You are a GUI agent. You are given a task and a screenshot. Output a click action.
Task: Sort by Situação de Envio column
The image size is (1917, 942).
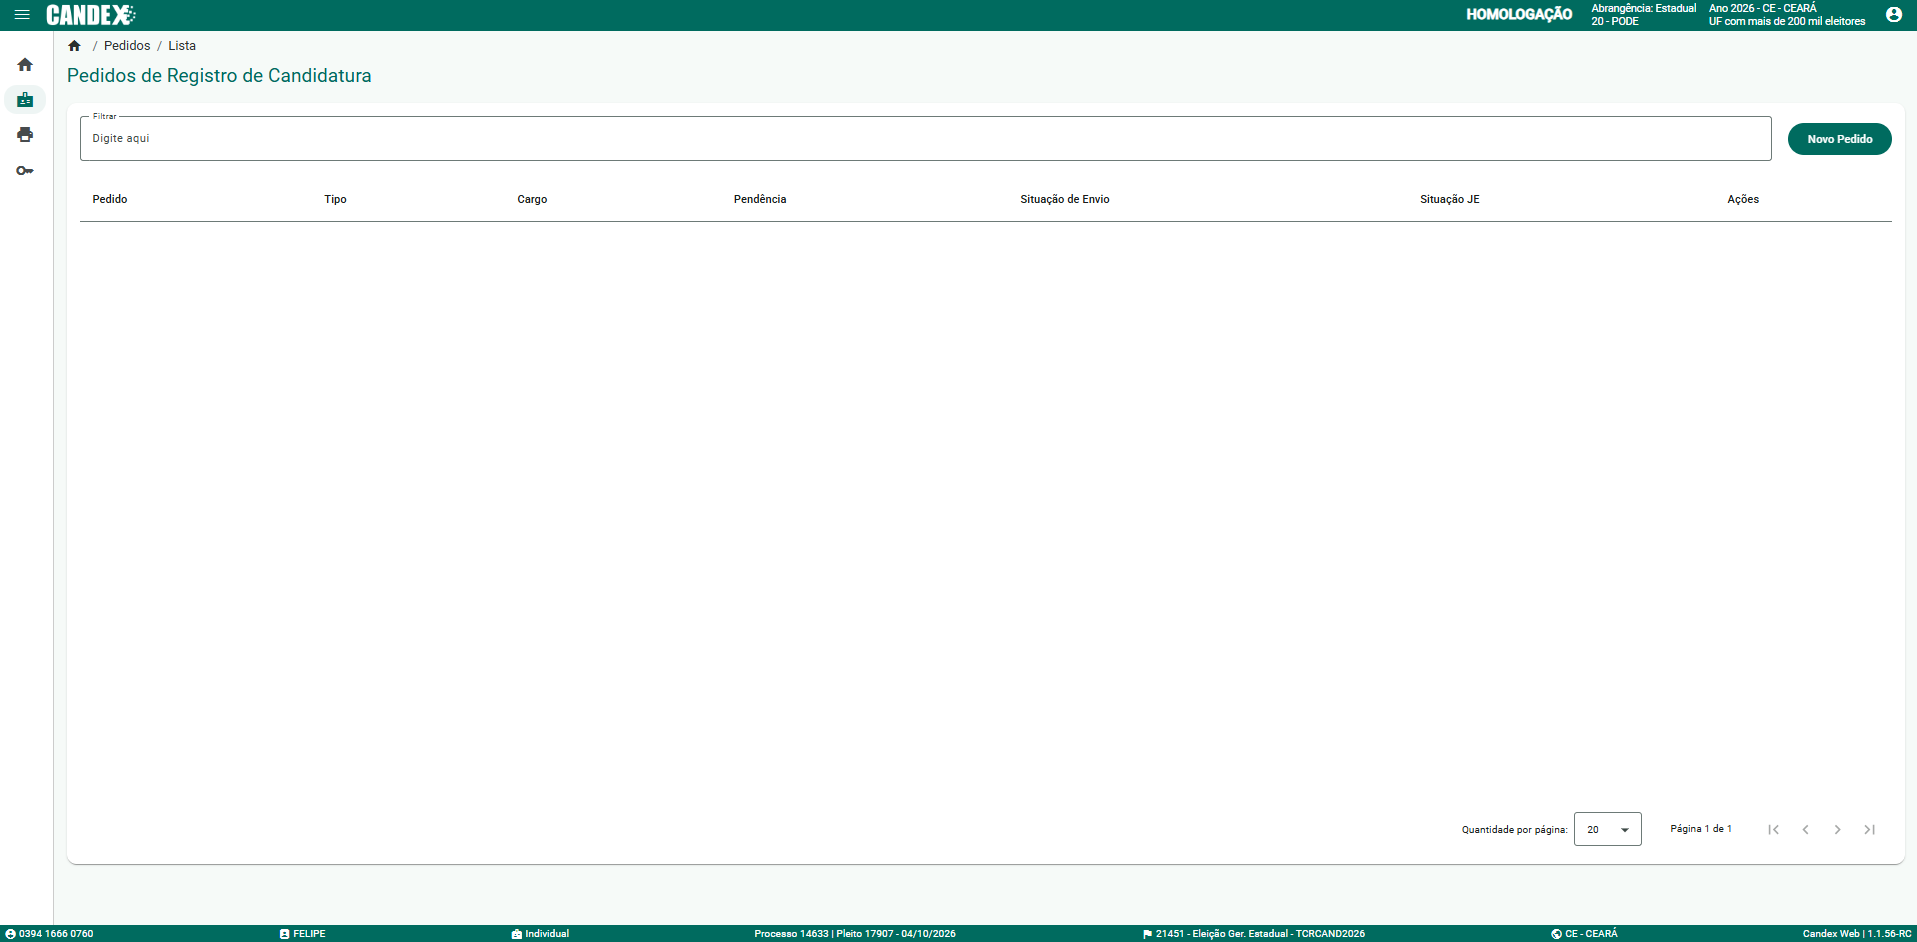point(1064,199)
